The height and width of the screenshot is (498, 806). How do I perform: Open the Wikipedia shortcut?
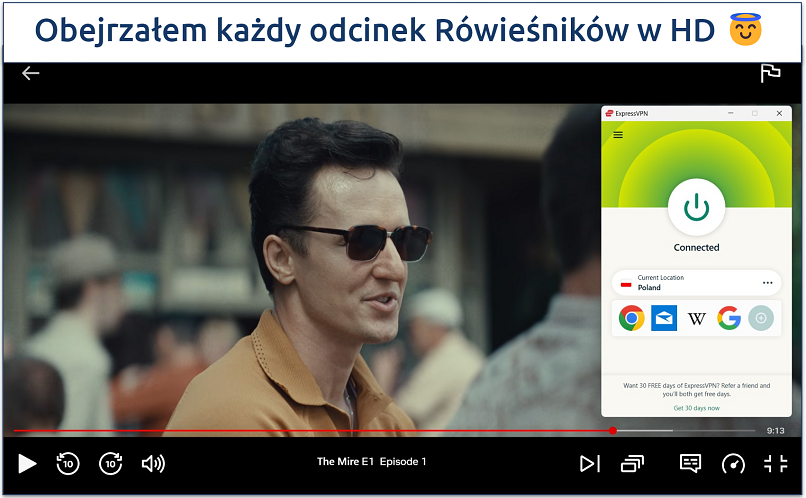[x=696, y=318]
